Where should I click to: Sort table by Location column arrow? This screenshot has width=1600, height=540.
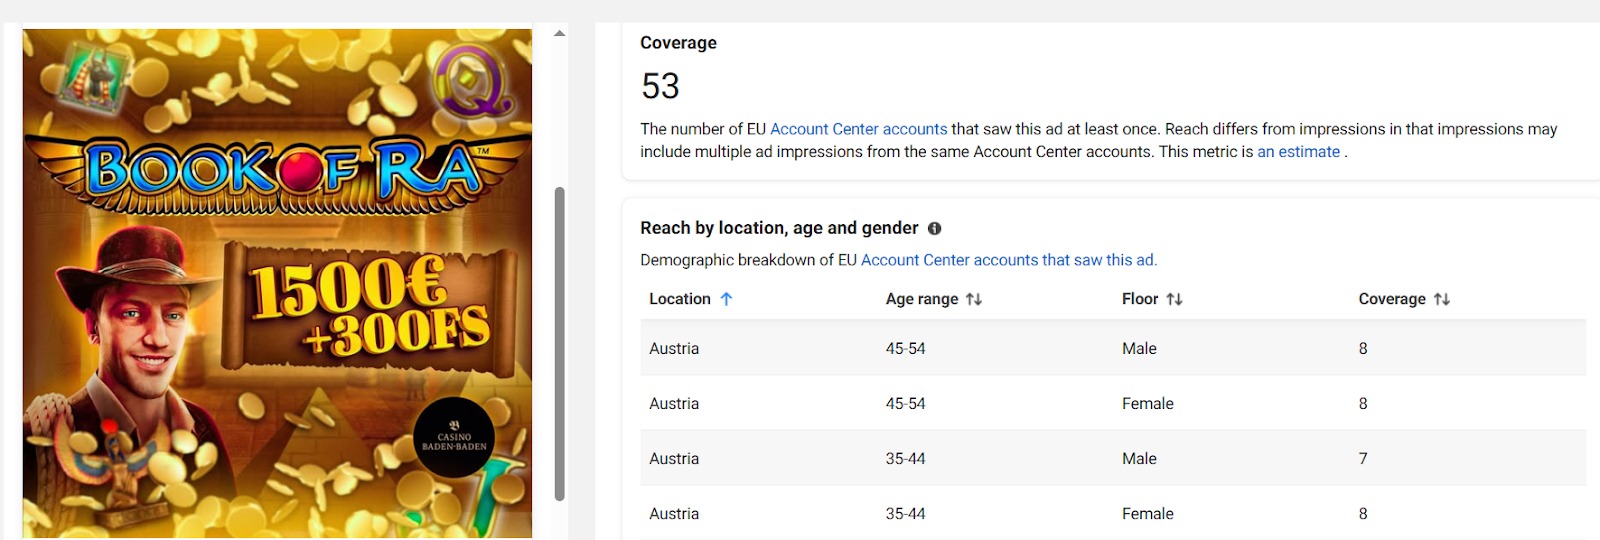pyautogui.click(x=726, y=299)
